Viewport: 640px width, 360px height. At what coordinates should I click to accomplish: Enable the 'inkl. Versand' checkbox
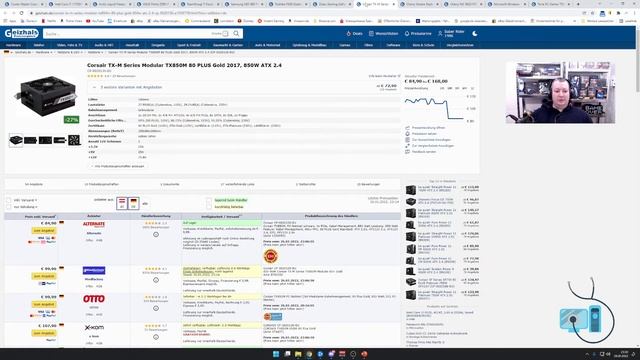coord(9,200)
